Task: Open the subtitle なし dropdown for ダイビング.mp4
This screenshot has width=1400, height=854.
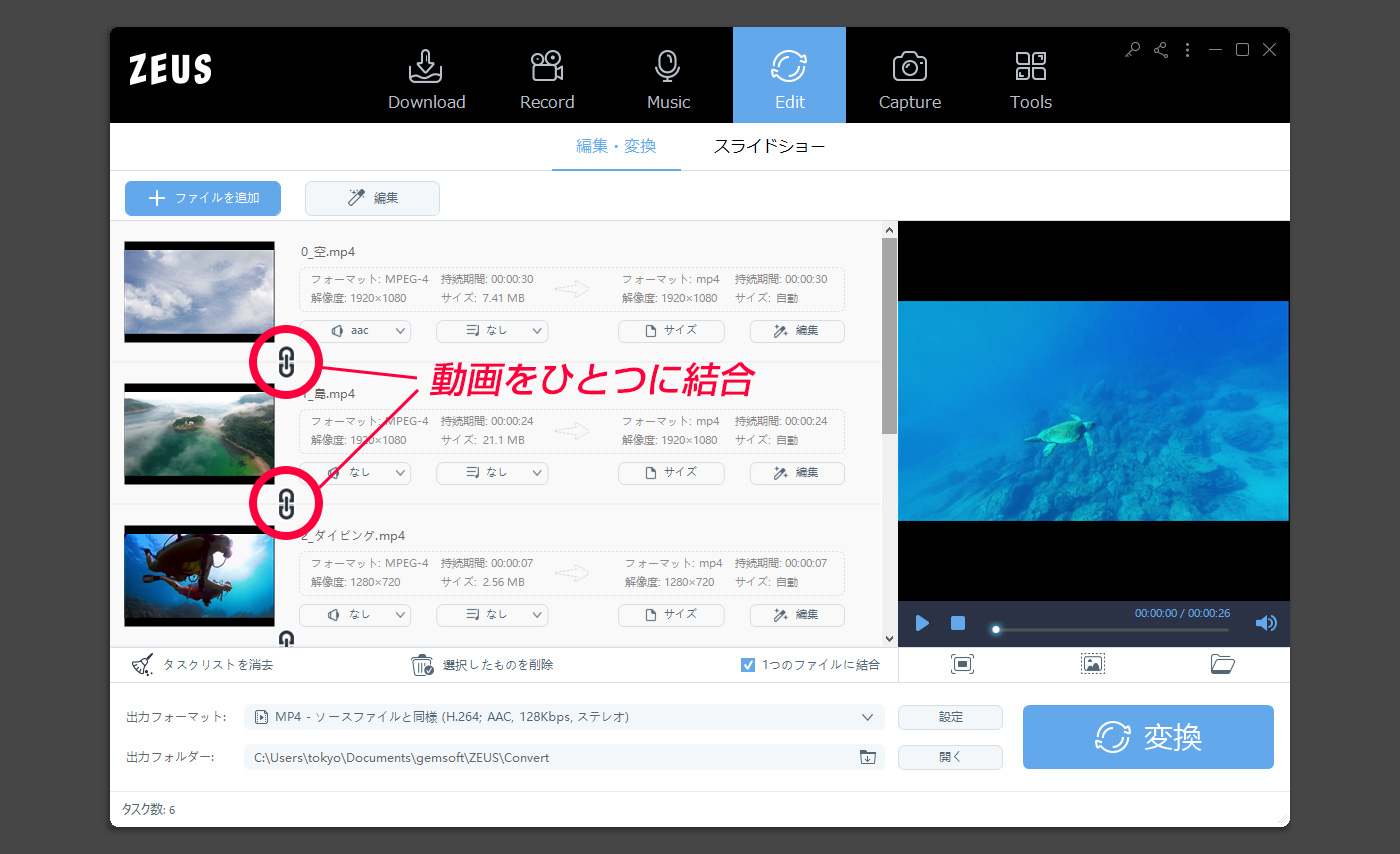Action: (x=492, y=615)
